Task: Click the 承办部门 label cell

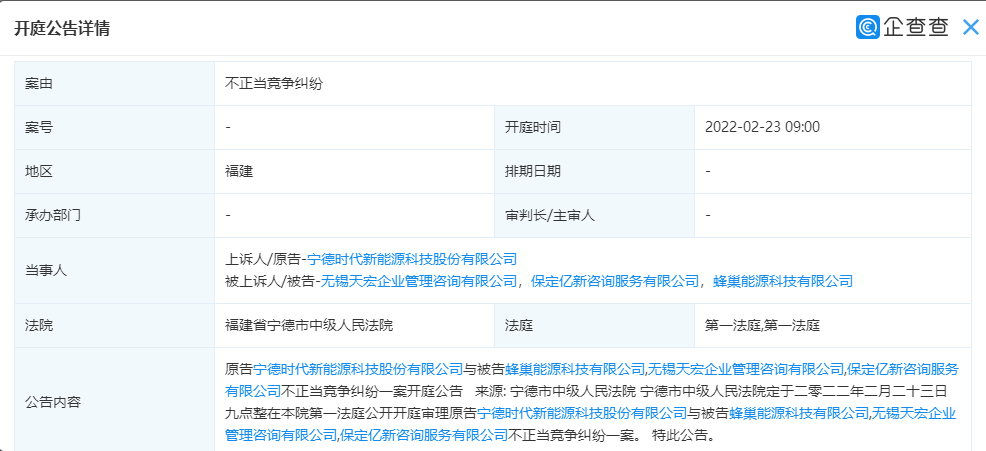Action: coord(114,215)
